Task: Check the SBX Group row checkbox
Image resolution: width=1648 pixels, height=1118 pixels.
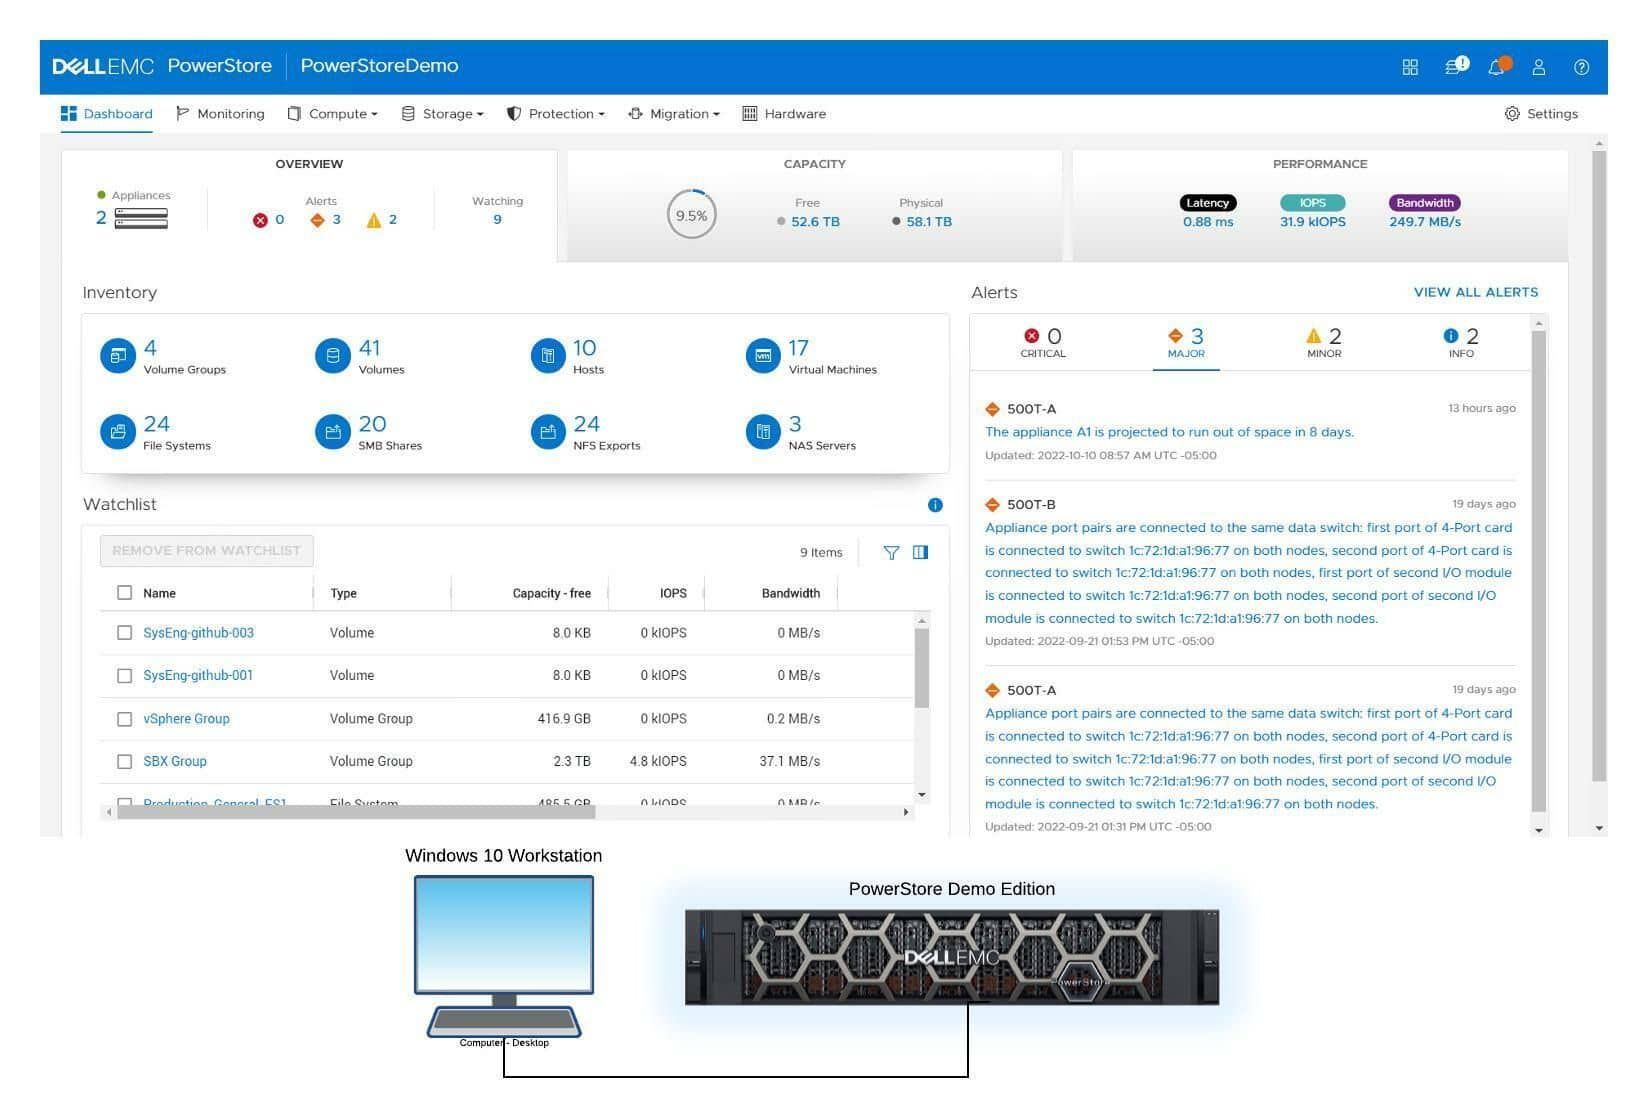Action: [x=124, y=762]
